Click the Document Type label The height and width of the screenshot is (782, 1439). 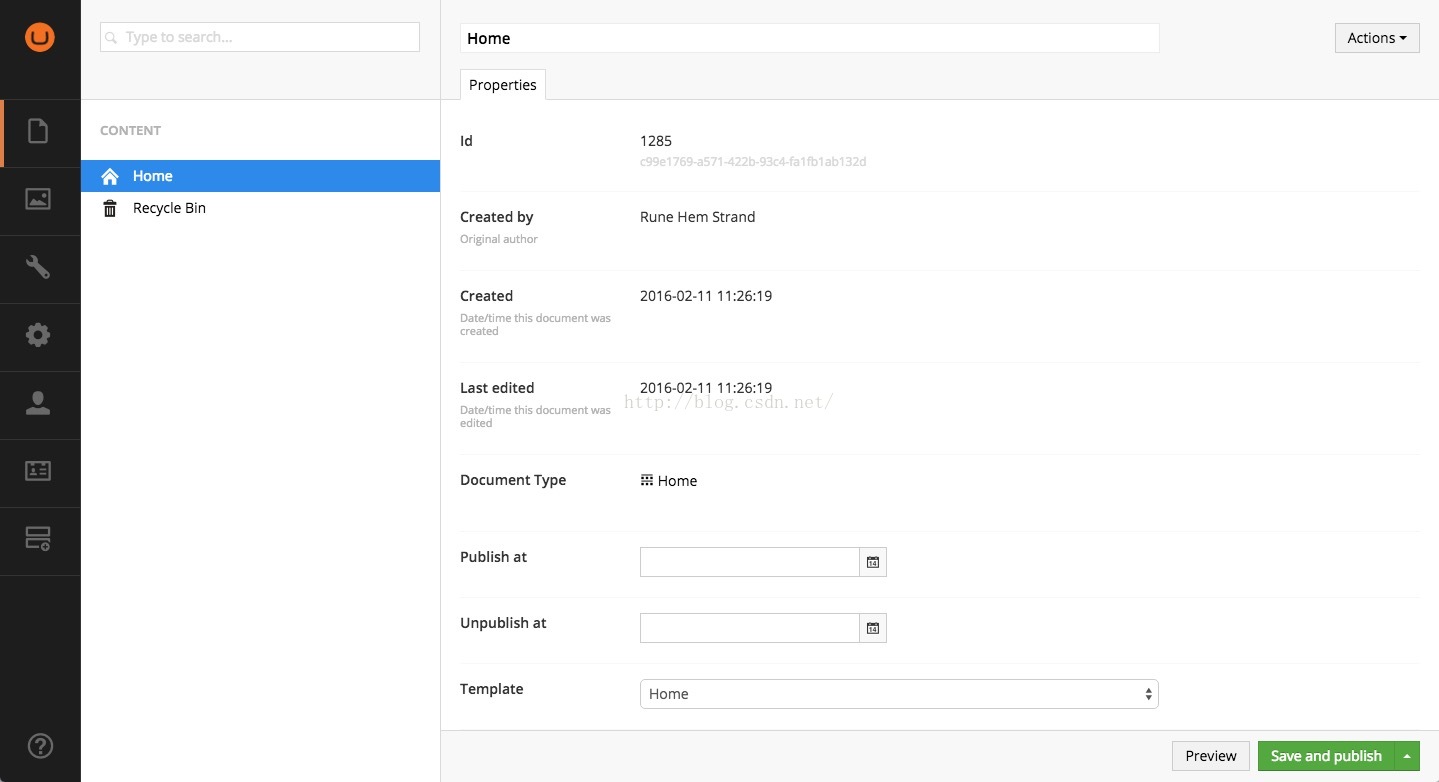pos(513,480)
